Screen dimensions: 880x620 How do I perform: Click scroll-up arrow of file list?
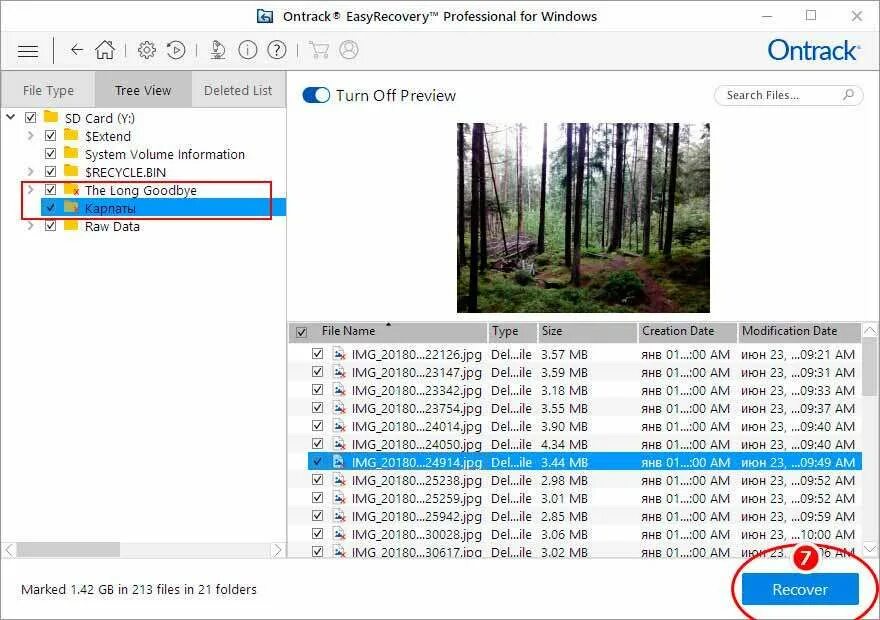869,330
